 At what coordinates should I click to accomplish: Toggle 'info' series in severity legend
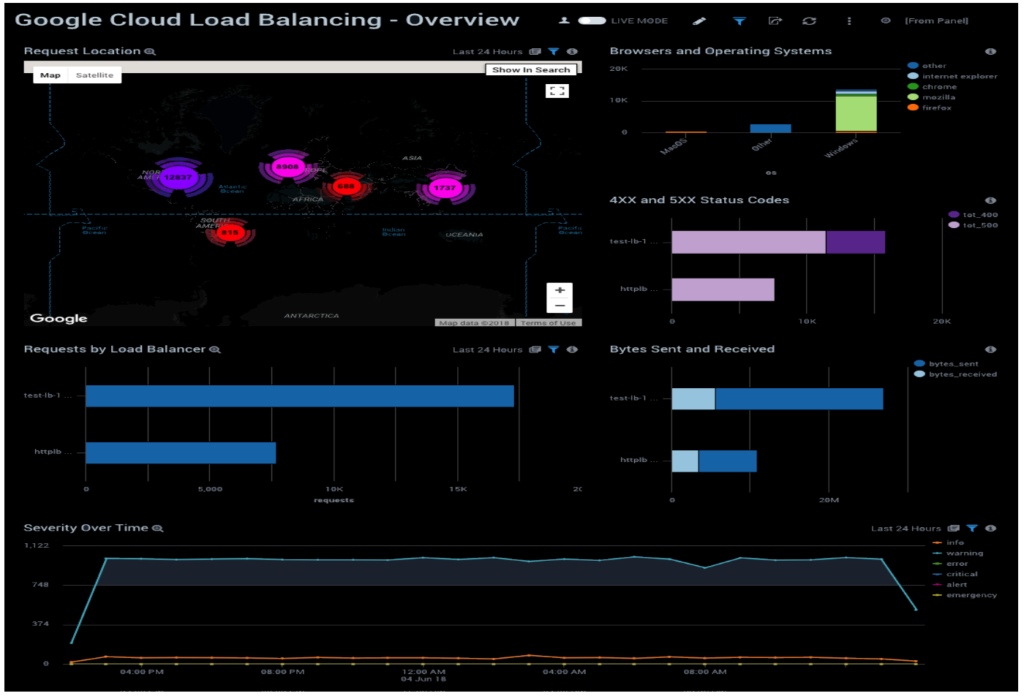[x=948, y=543]
